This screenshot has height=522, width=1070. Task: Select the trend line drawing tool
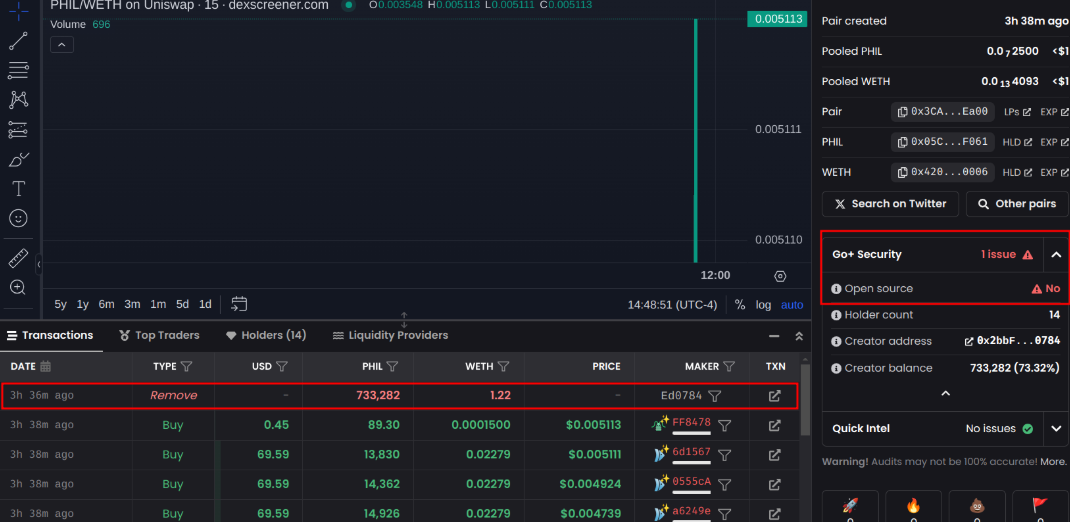tap(18, 42)
